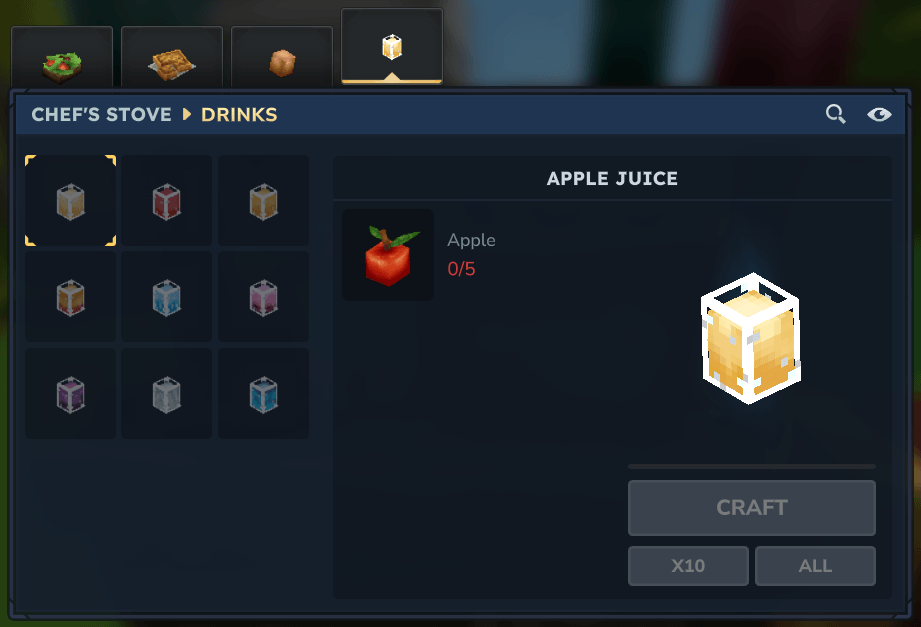Image resolution: width=921 pixels, height=627 pixels.
Task: Select the red juice recipe icon
Action: pyautogui.click(x=166, y=201)
